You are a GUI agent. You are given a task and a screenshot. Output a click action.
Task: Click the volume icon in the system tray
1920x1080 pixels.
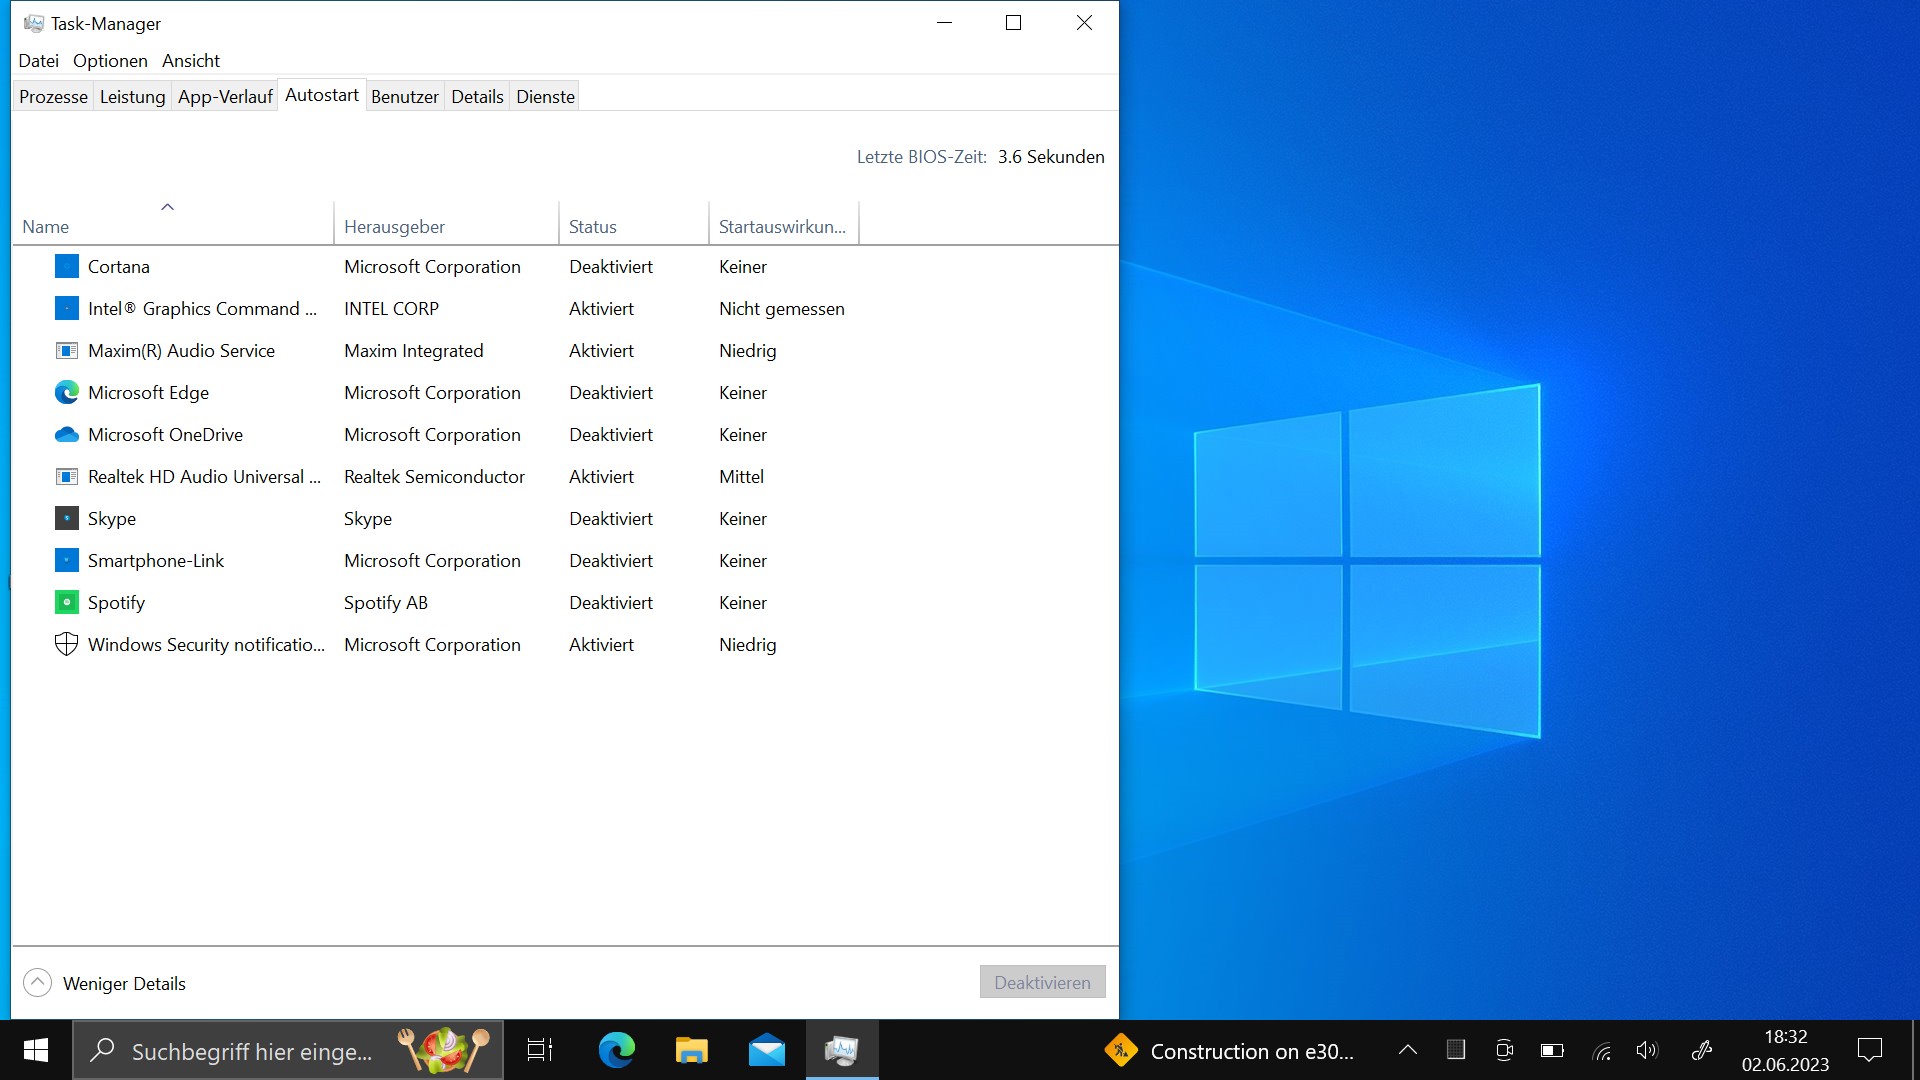click(1646, 1050)
